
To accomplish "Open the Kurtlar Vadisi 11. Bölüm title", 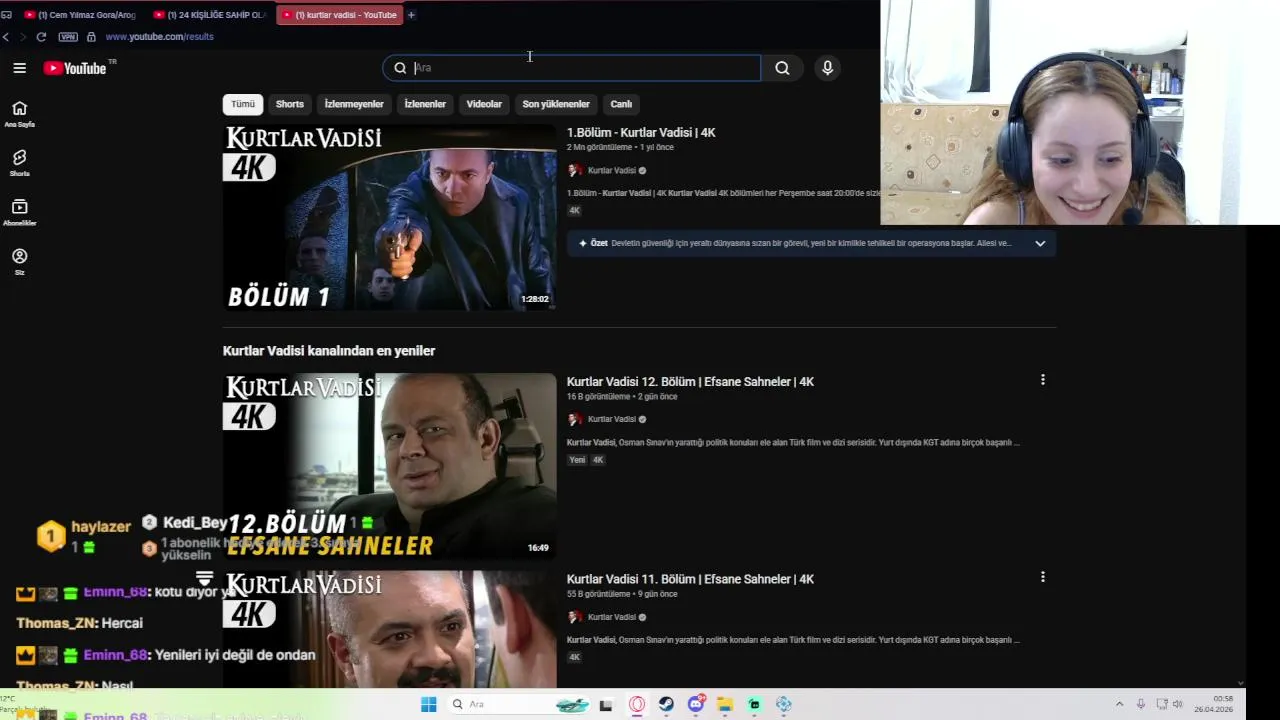I will pyautogui.click(x=690, y=579).
